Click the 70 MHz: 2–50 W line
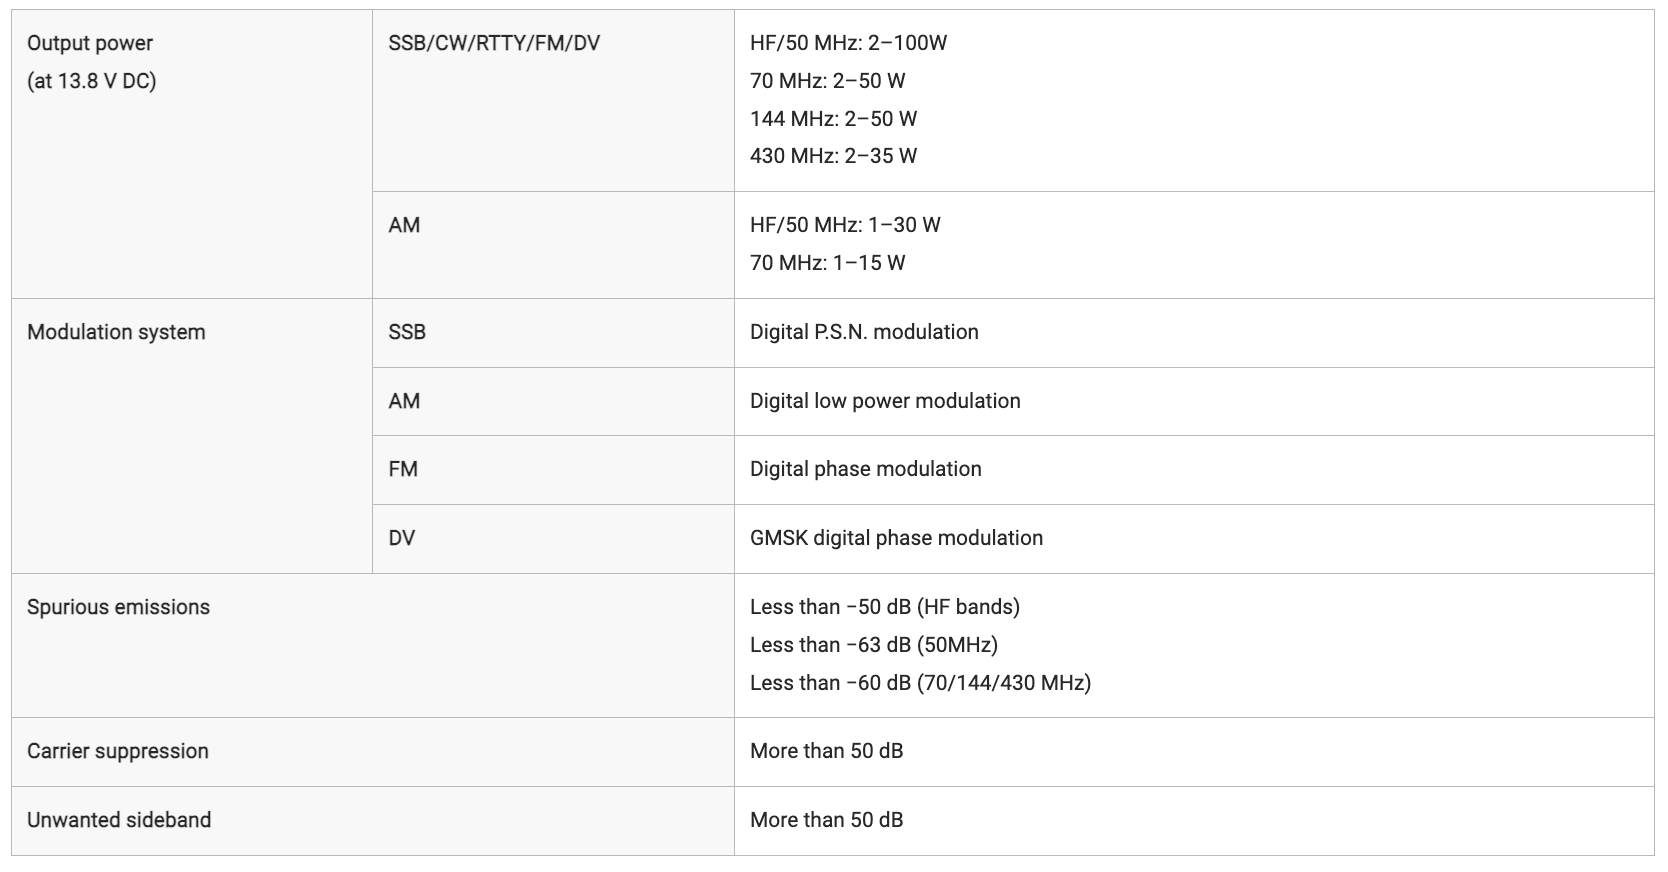Screen dimensions: 1668x872 827,81
